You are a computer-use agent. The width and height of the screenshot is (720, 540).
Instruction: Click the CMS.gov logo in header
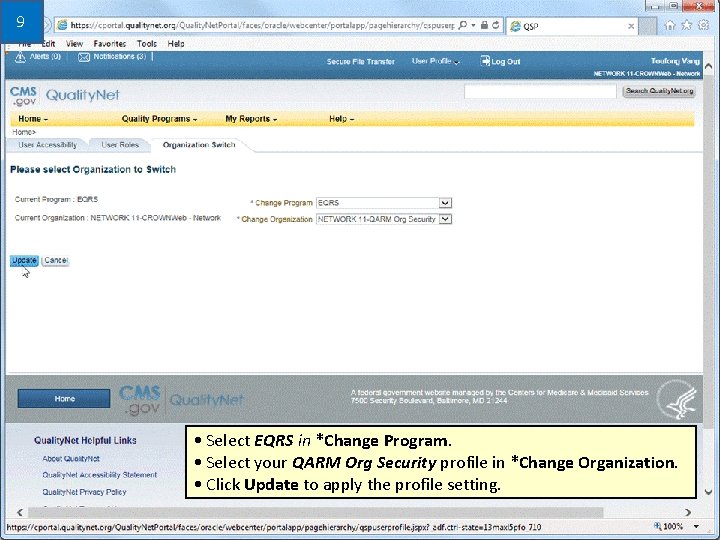click(23, 96)
